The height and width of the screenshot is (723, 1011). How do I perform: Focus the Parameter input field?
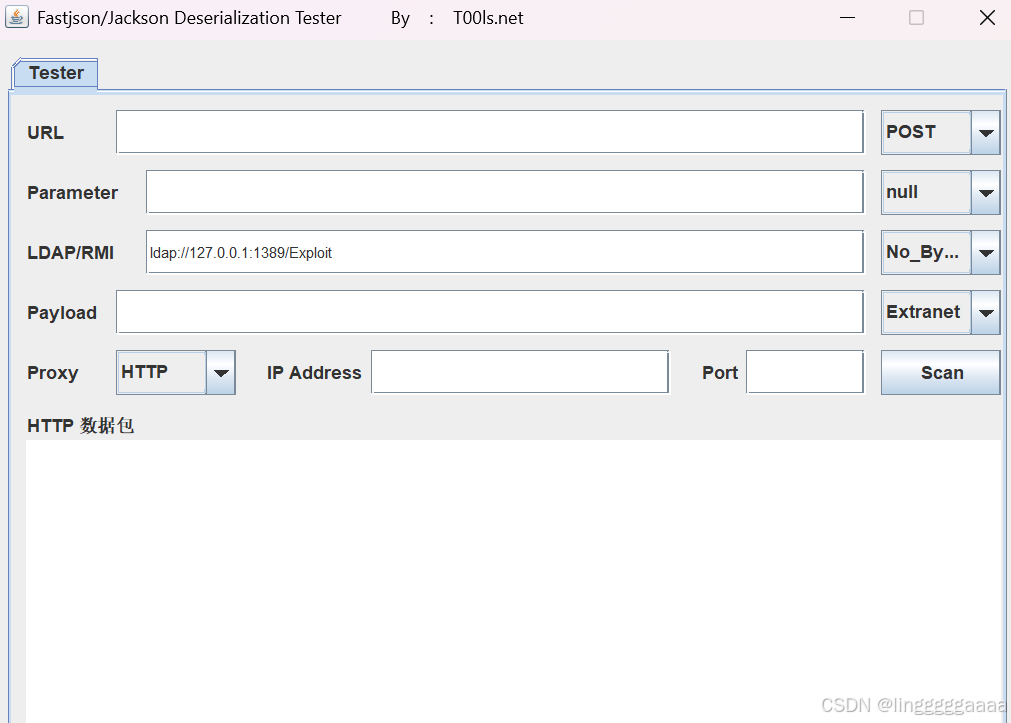(504, 192)
